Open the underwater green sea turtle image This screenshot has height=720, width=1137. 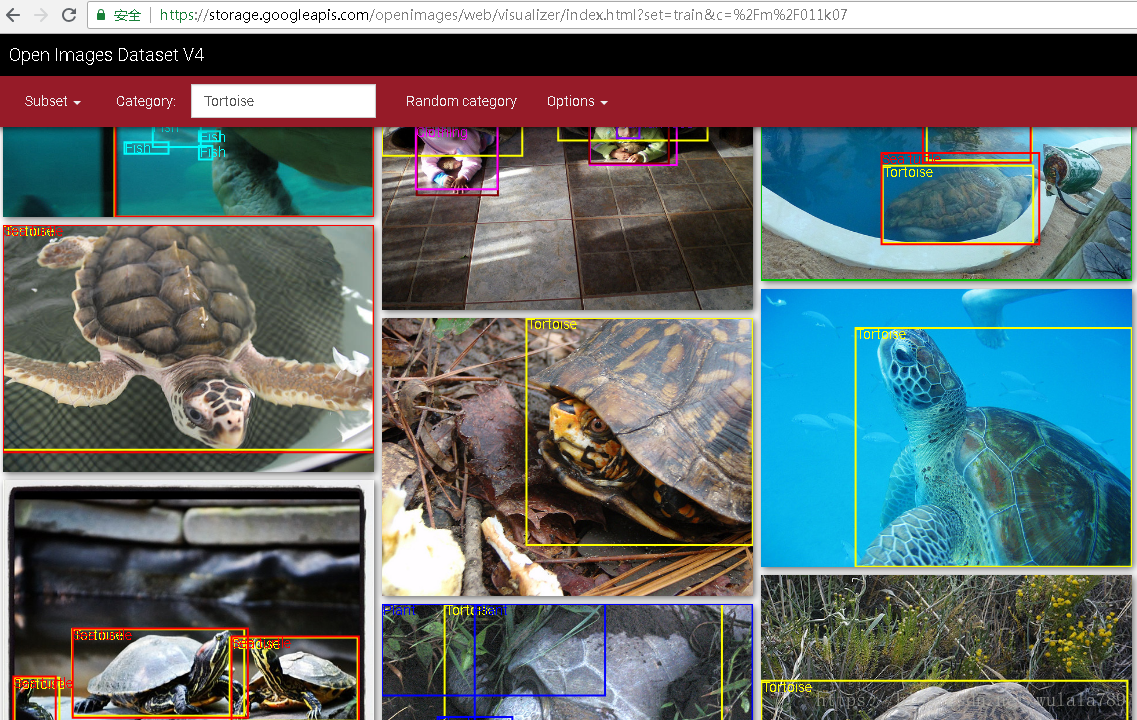(946, 428)
